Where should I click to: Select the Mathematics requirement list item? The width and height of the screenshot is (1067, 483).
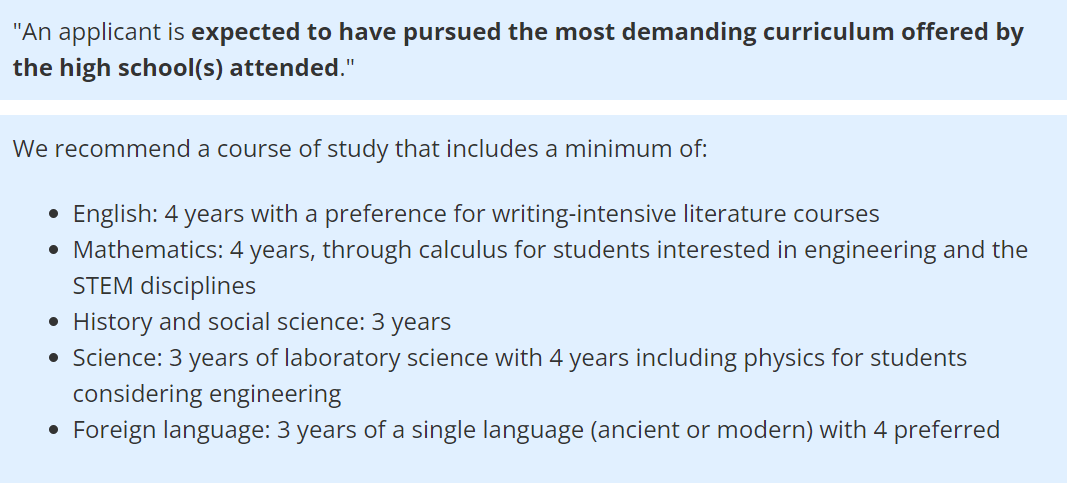pos(550,249)
